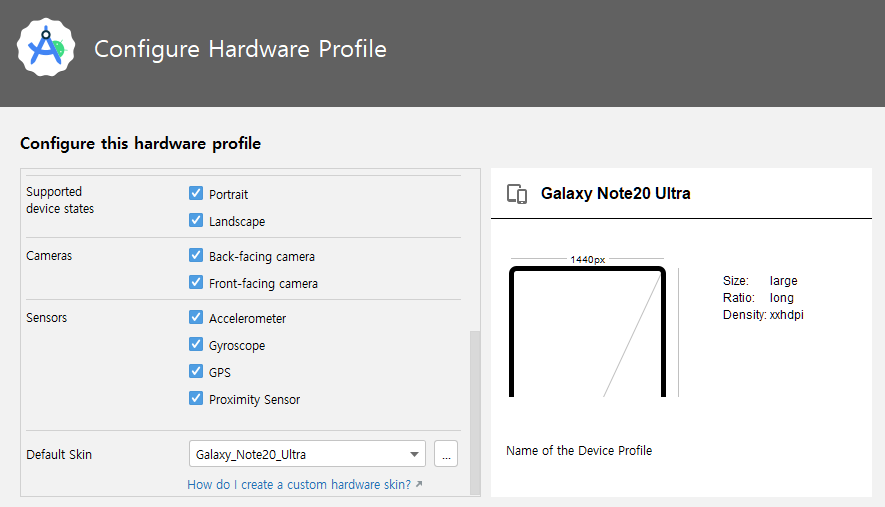Disable the Front-facing camera checkbox
This screenshot has height=507, width=885.
pyautogui.click(x=196, y=282)
